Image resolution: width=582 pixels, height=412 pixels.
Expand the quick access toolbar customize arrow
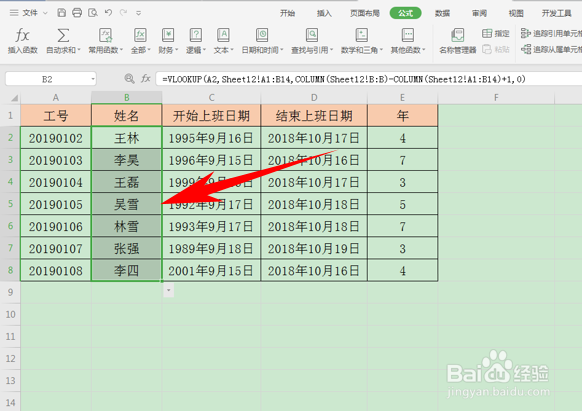point(138,13)
